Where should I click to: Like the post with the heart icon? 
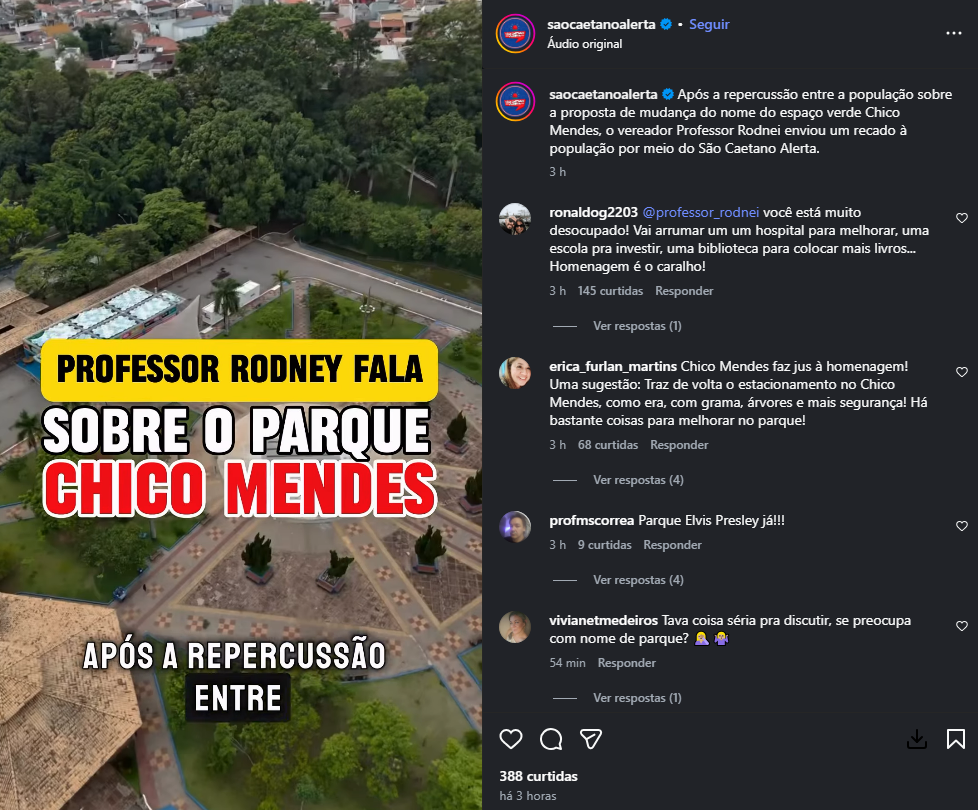[511, 739]
